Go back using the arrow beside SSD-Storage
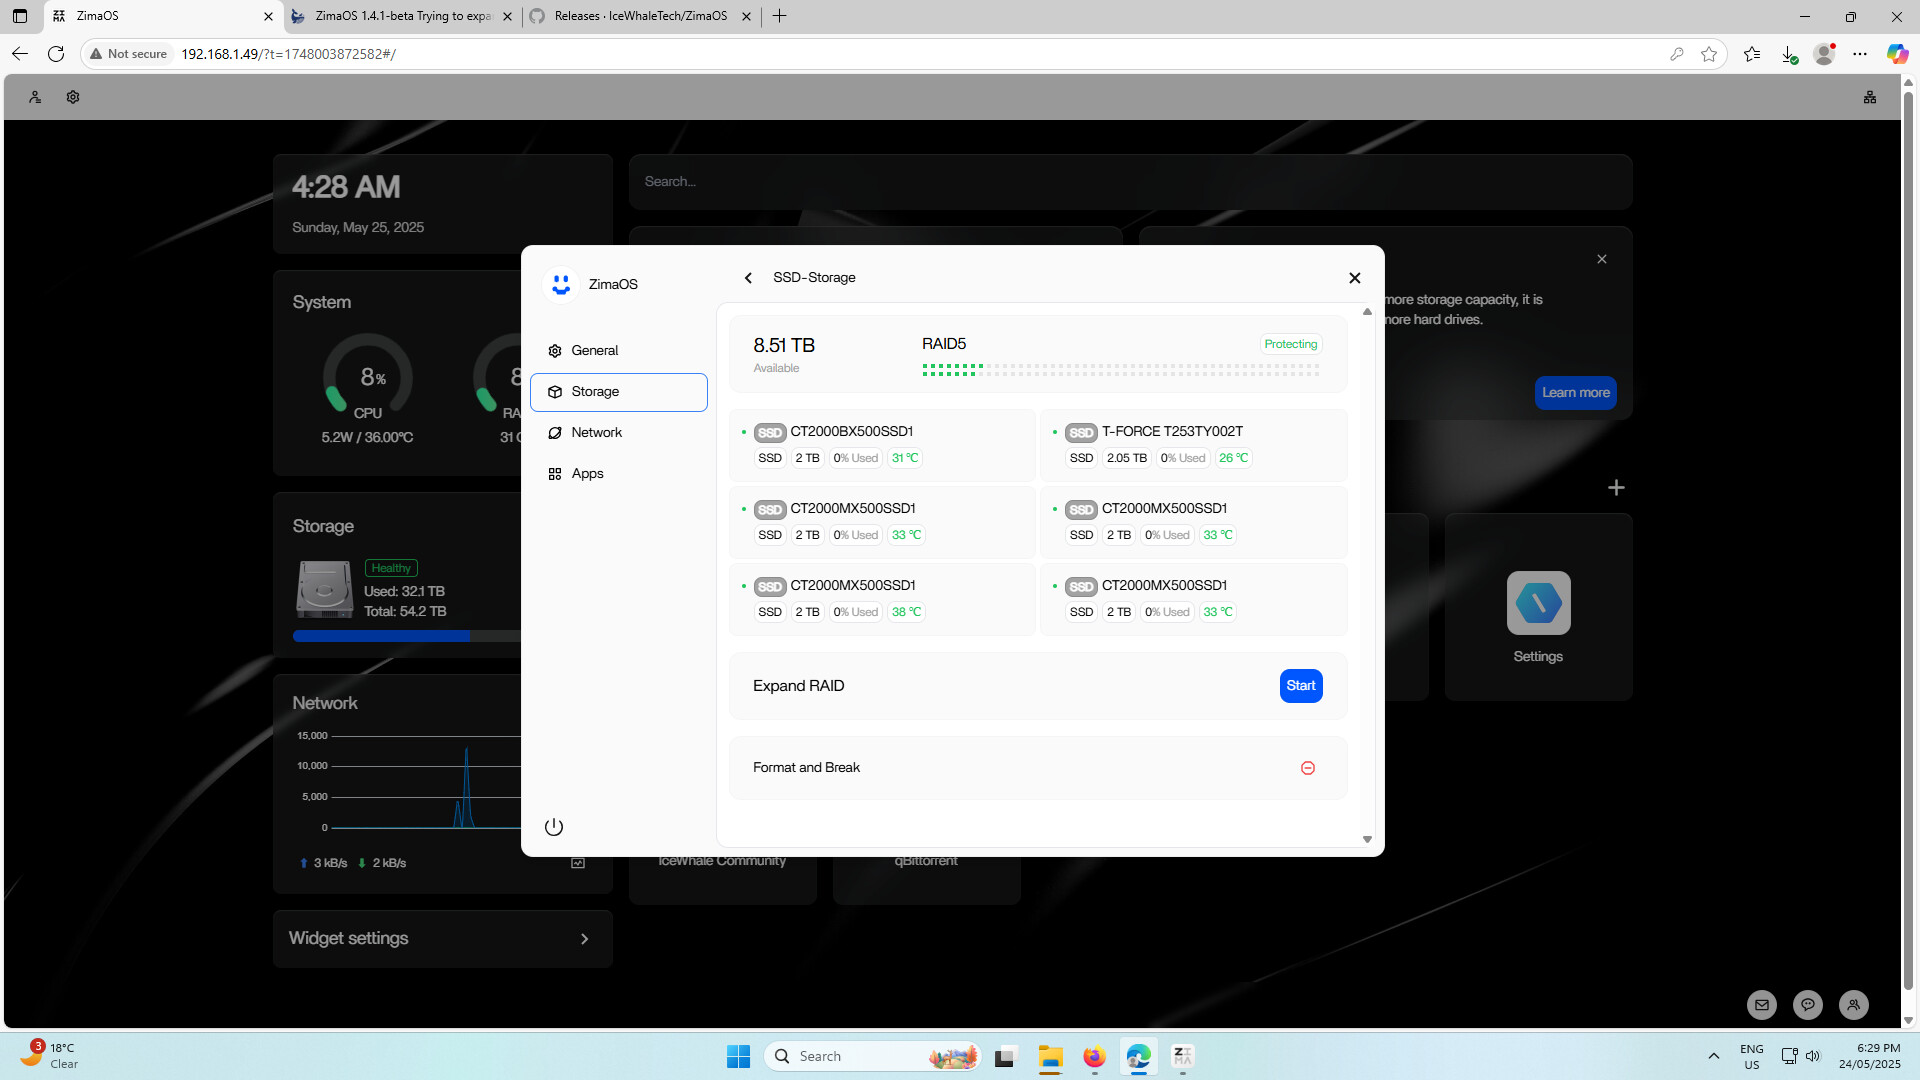 point(748,278)
